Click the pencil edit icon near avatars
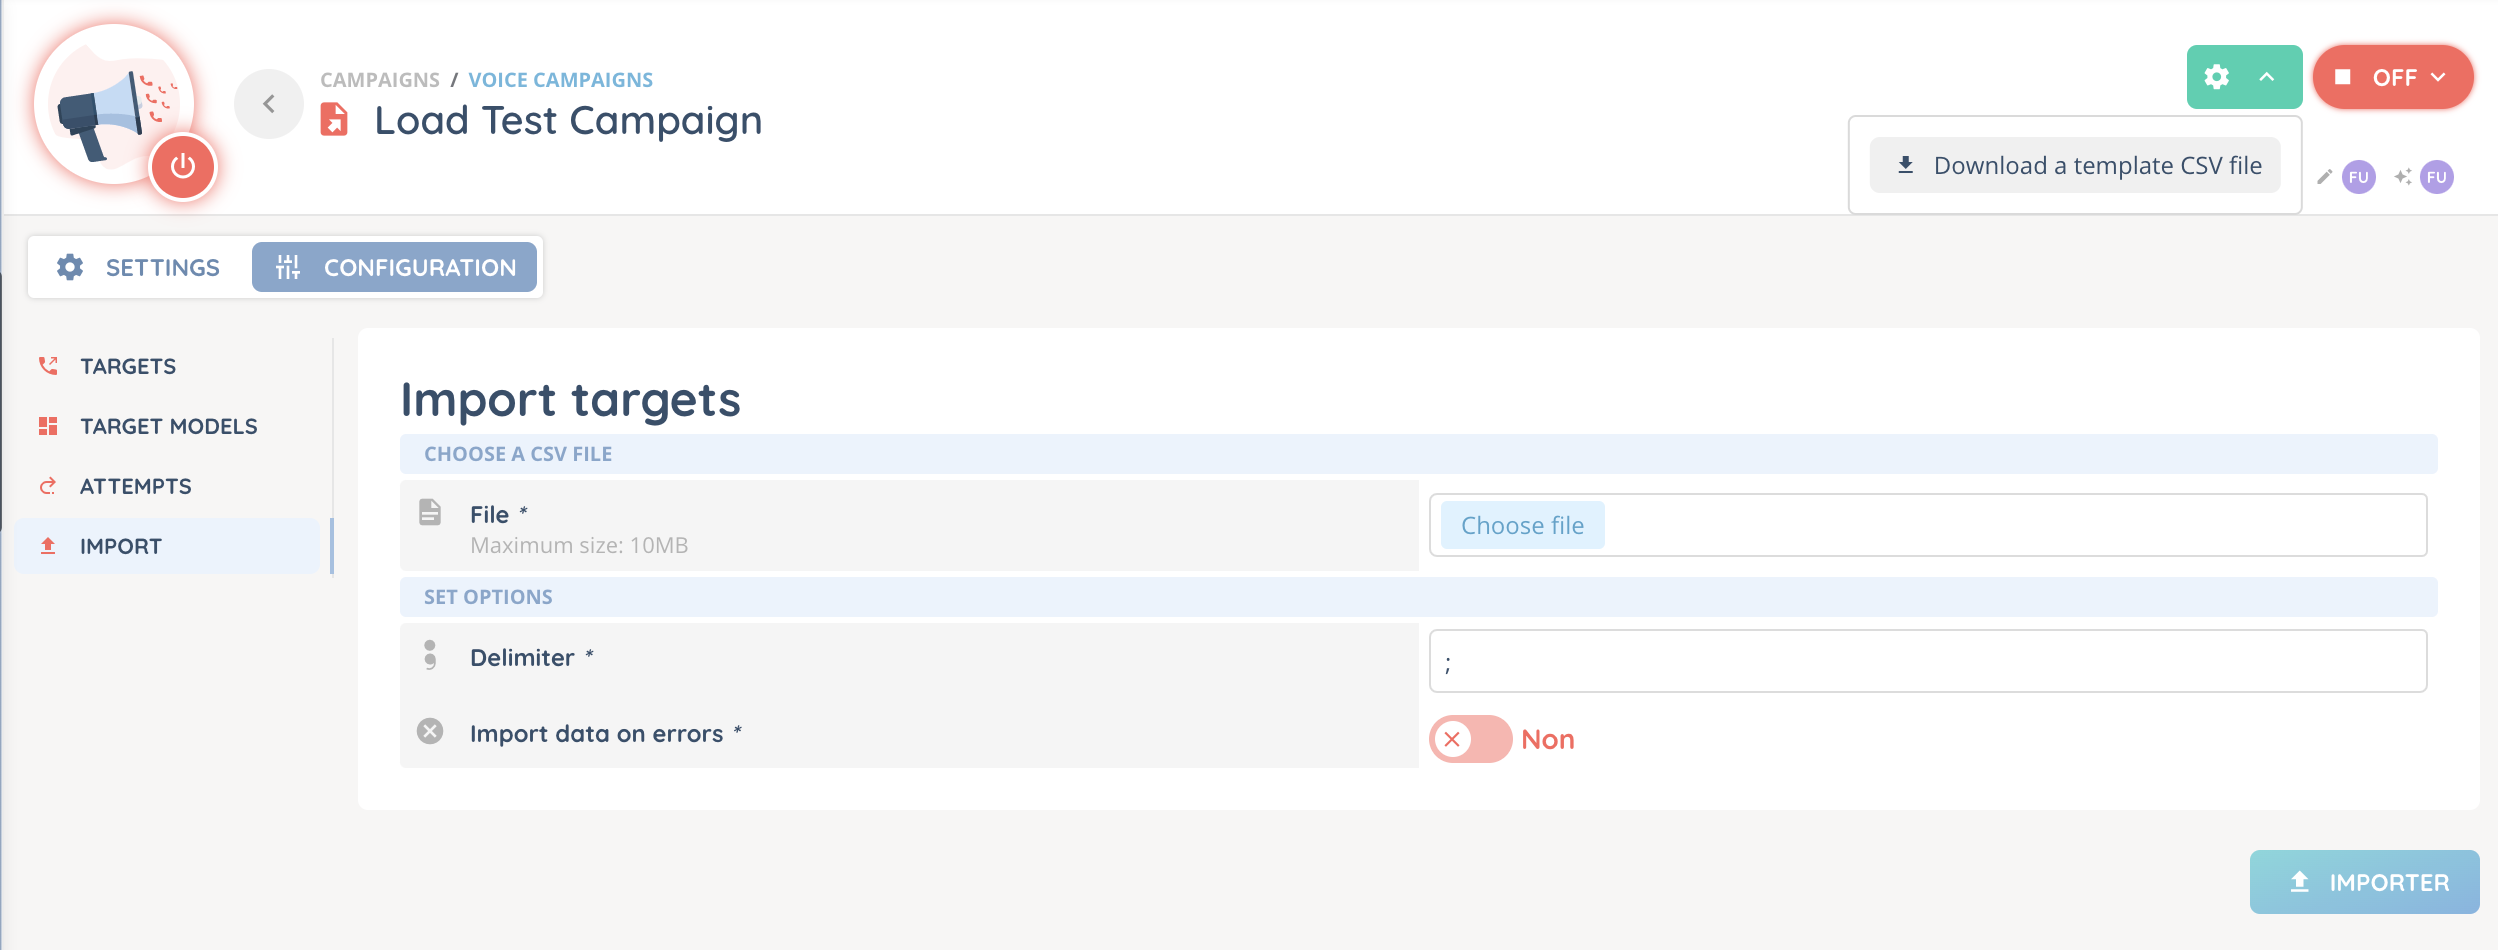 point(2324,177)
